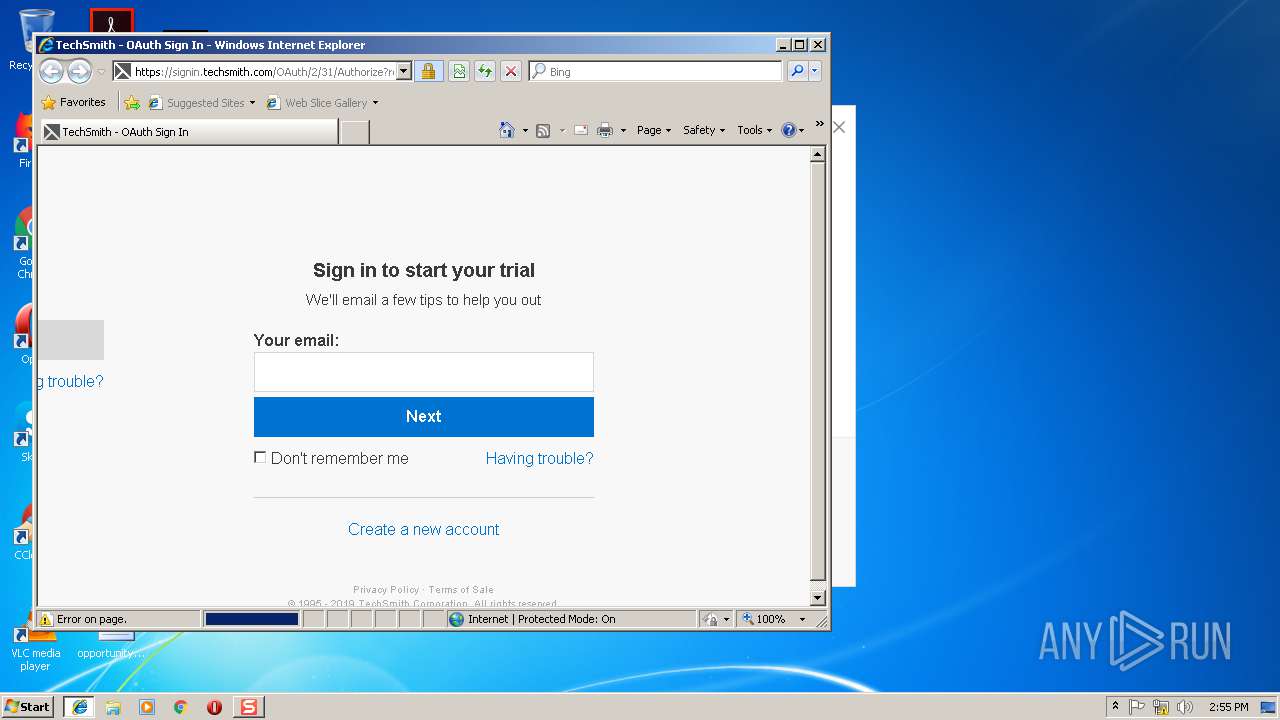Open Windows Explorer folder on the taskbar

coord(113,706)
